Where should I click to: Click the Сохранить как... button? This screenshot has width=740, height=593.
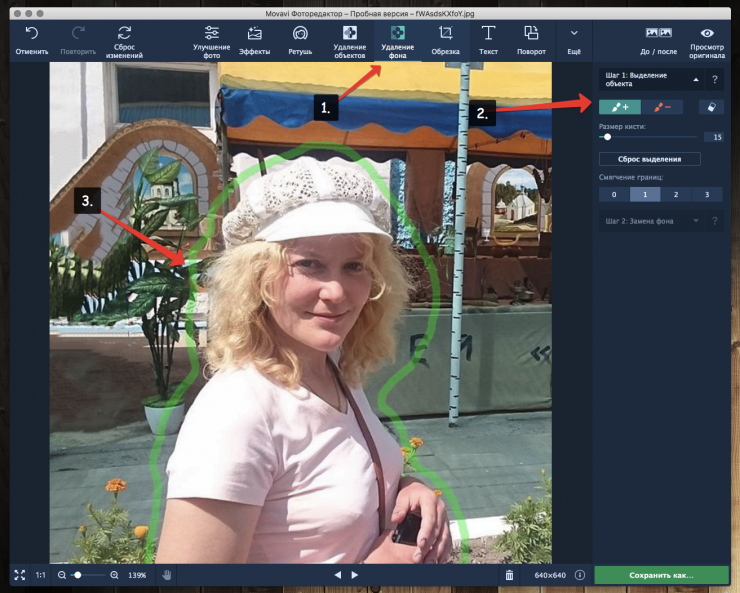coord(661,575)
